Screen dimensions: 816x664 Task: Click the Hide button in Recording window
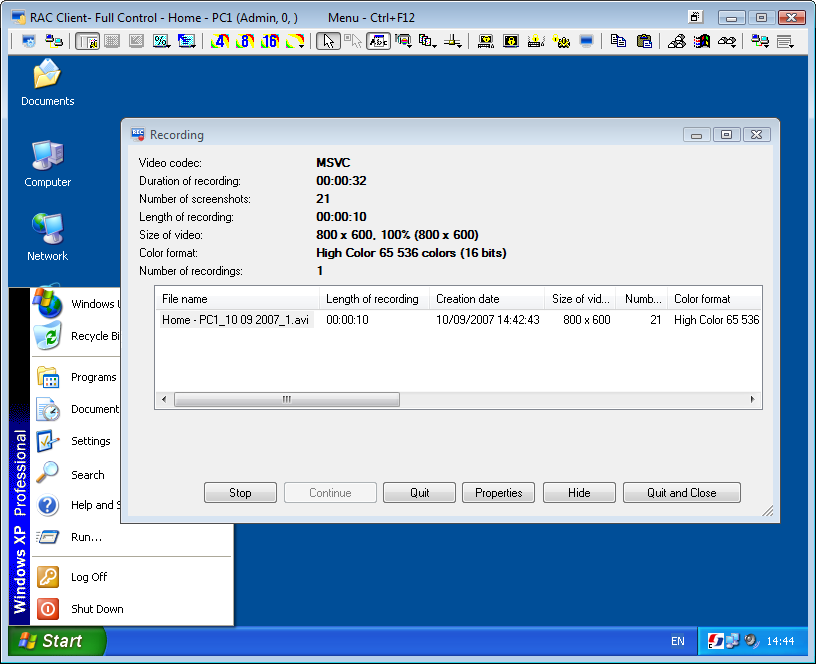pos(579,493)
